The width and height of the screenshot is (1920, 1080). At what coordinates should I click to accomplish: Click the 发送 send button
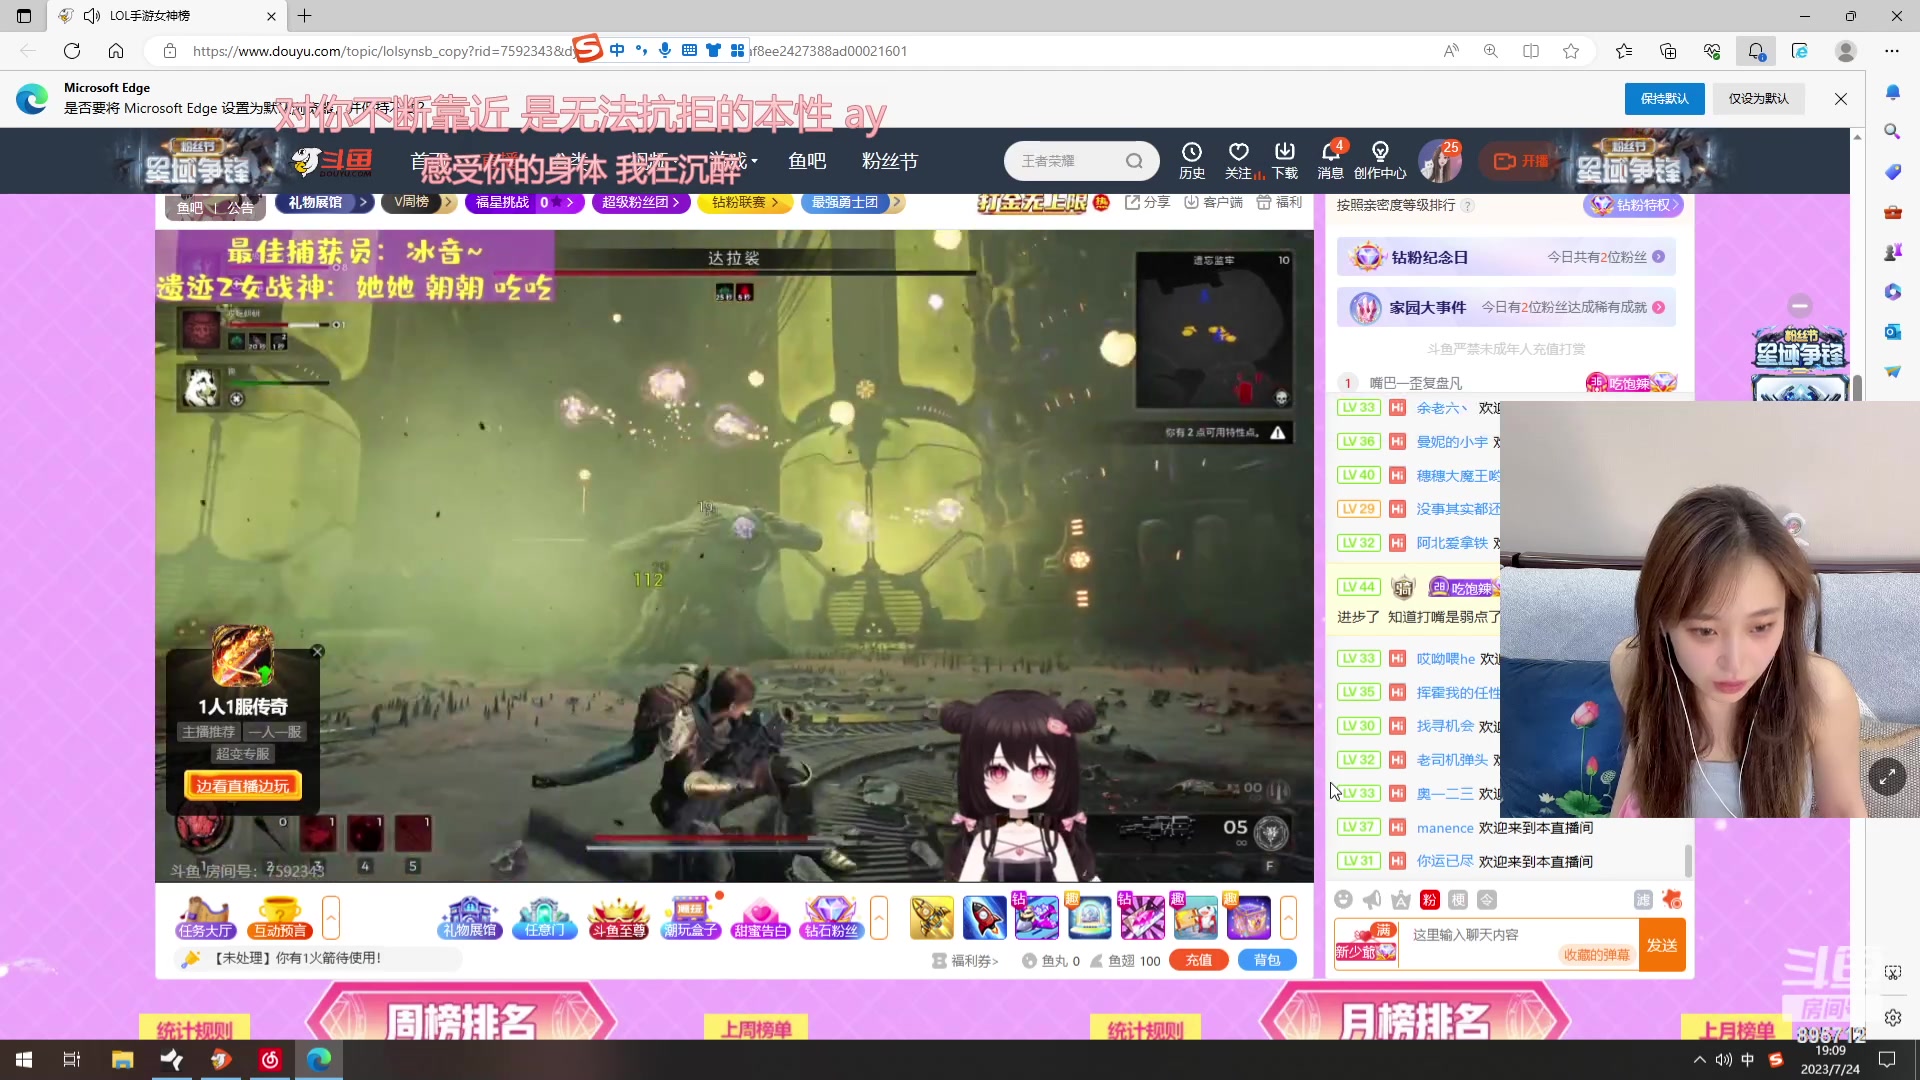click(x=1663, y=944)
